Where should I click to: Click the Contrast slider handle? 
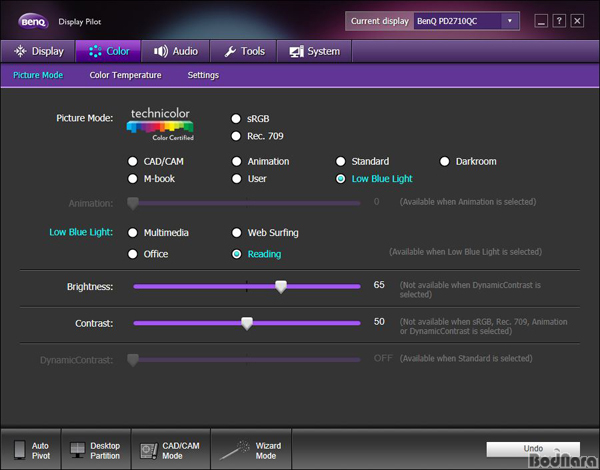(x=247, y=323)
